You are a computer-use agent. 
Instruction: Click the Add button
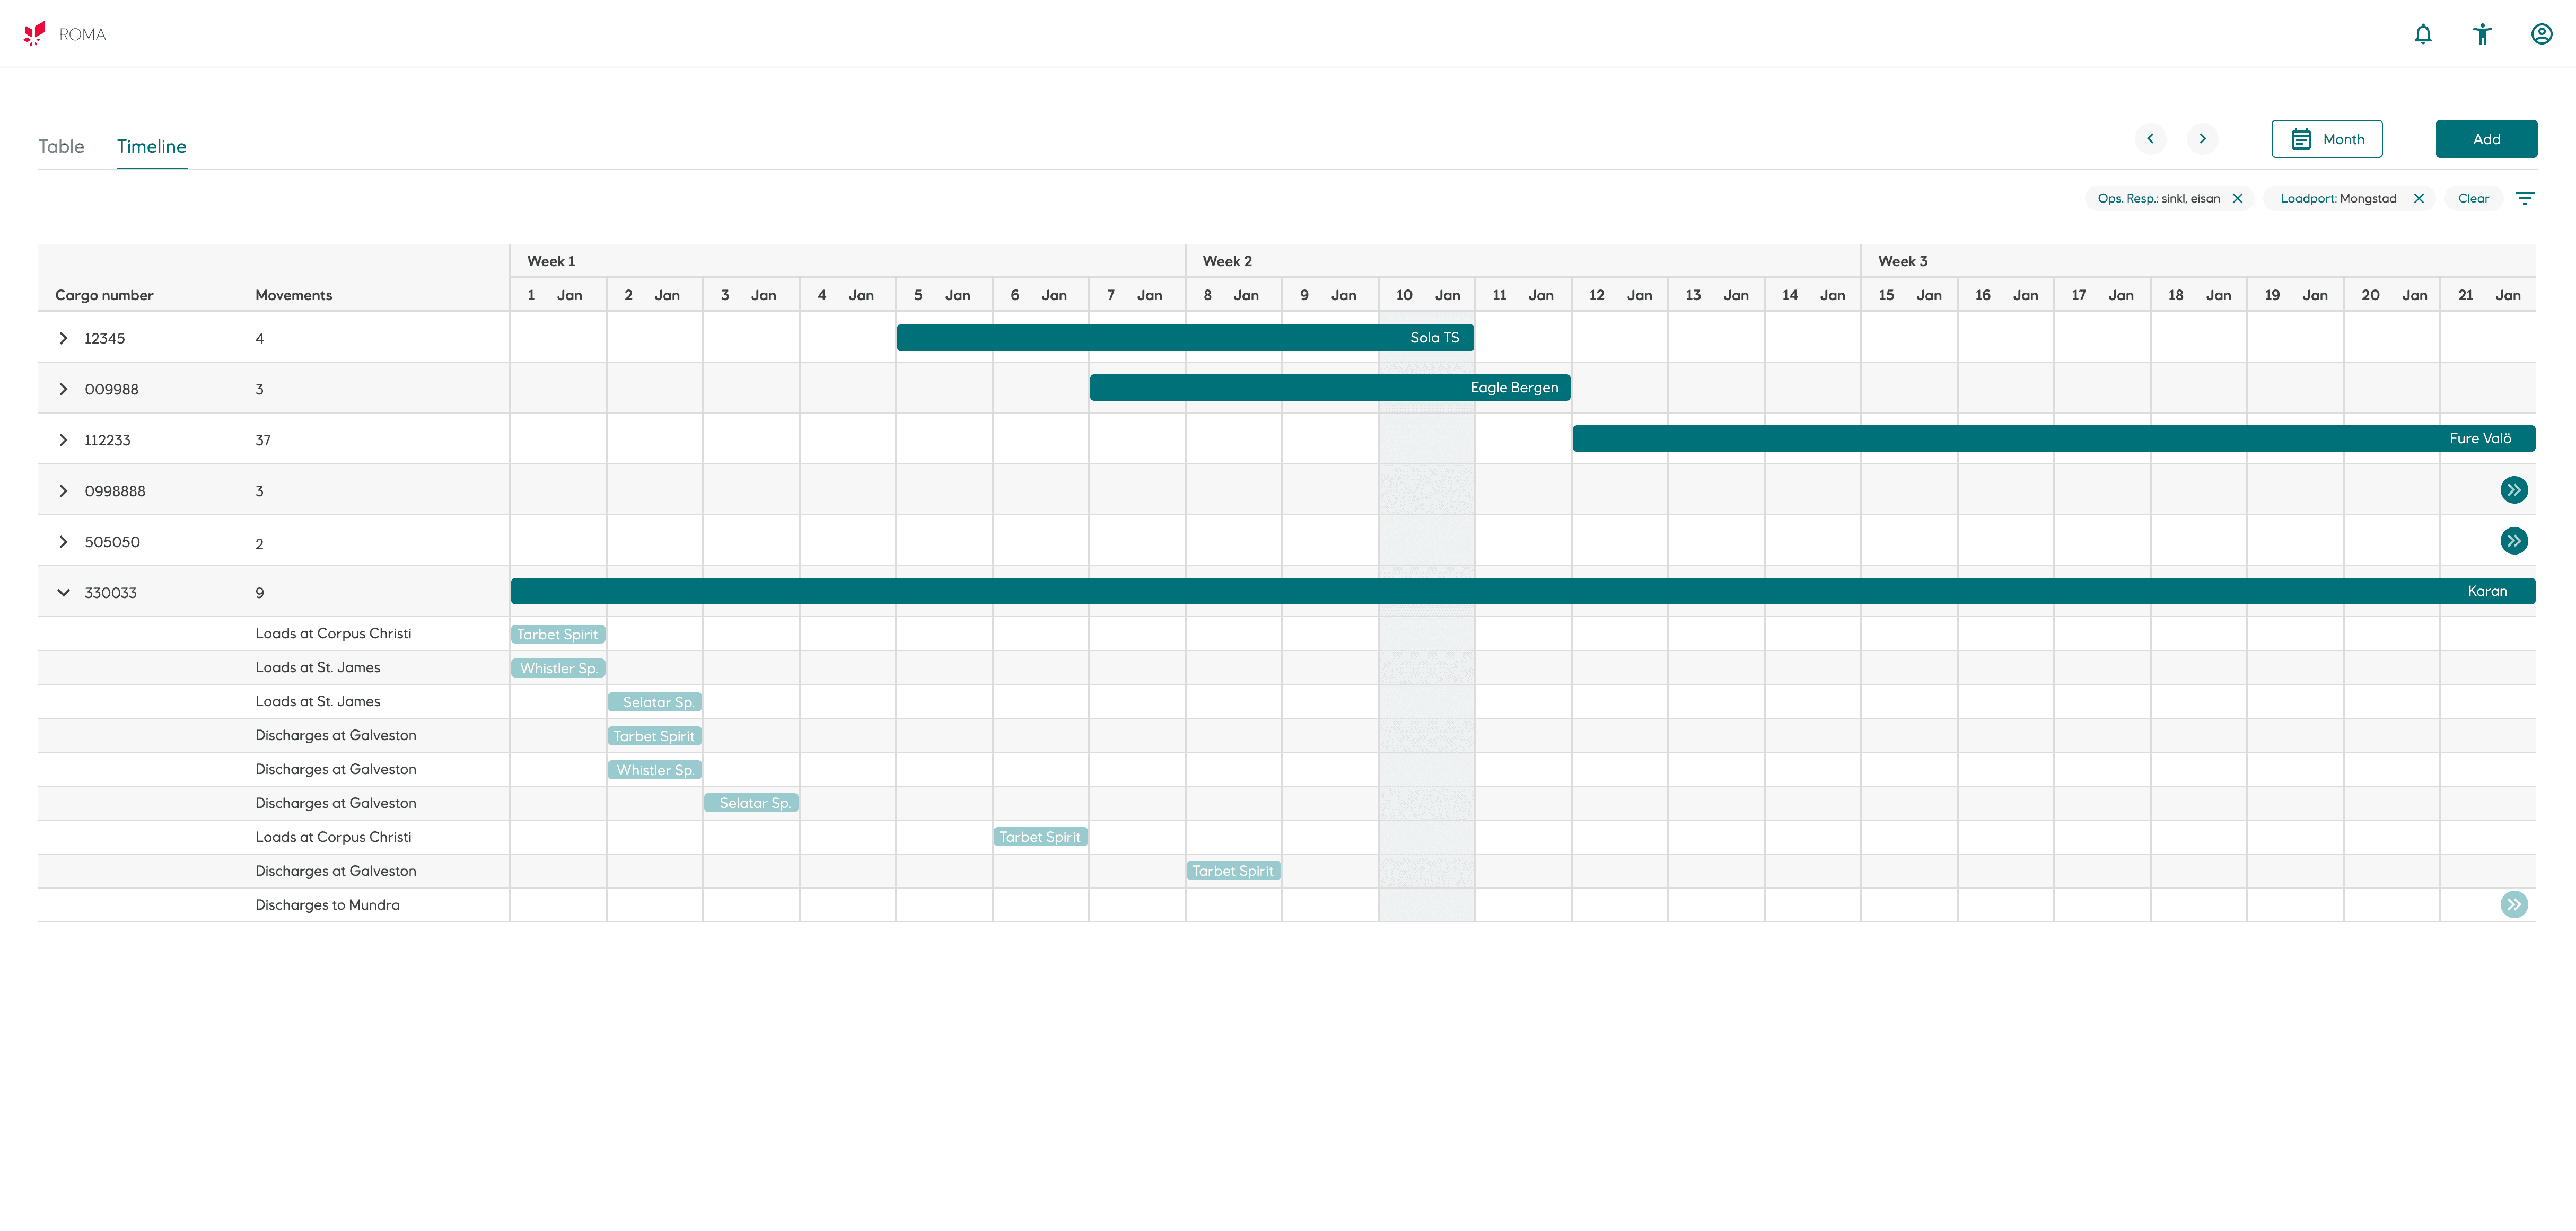(2485, 139)
